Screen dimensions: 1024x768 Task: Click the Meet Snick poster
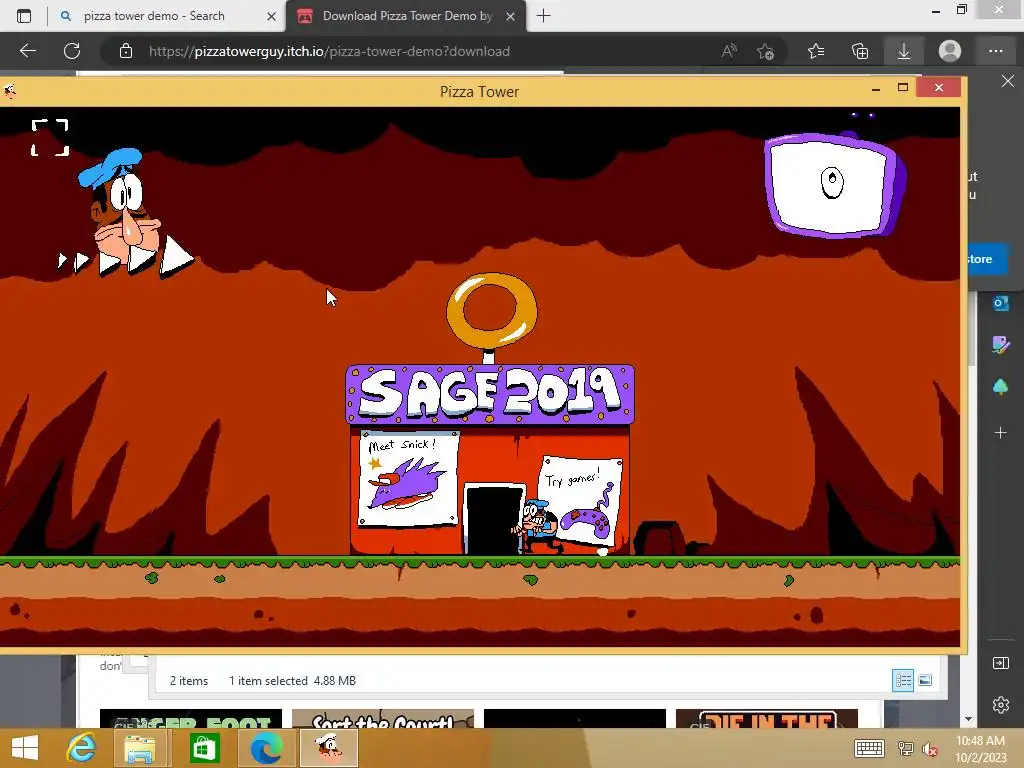409,478
